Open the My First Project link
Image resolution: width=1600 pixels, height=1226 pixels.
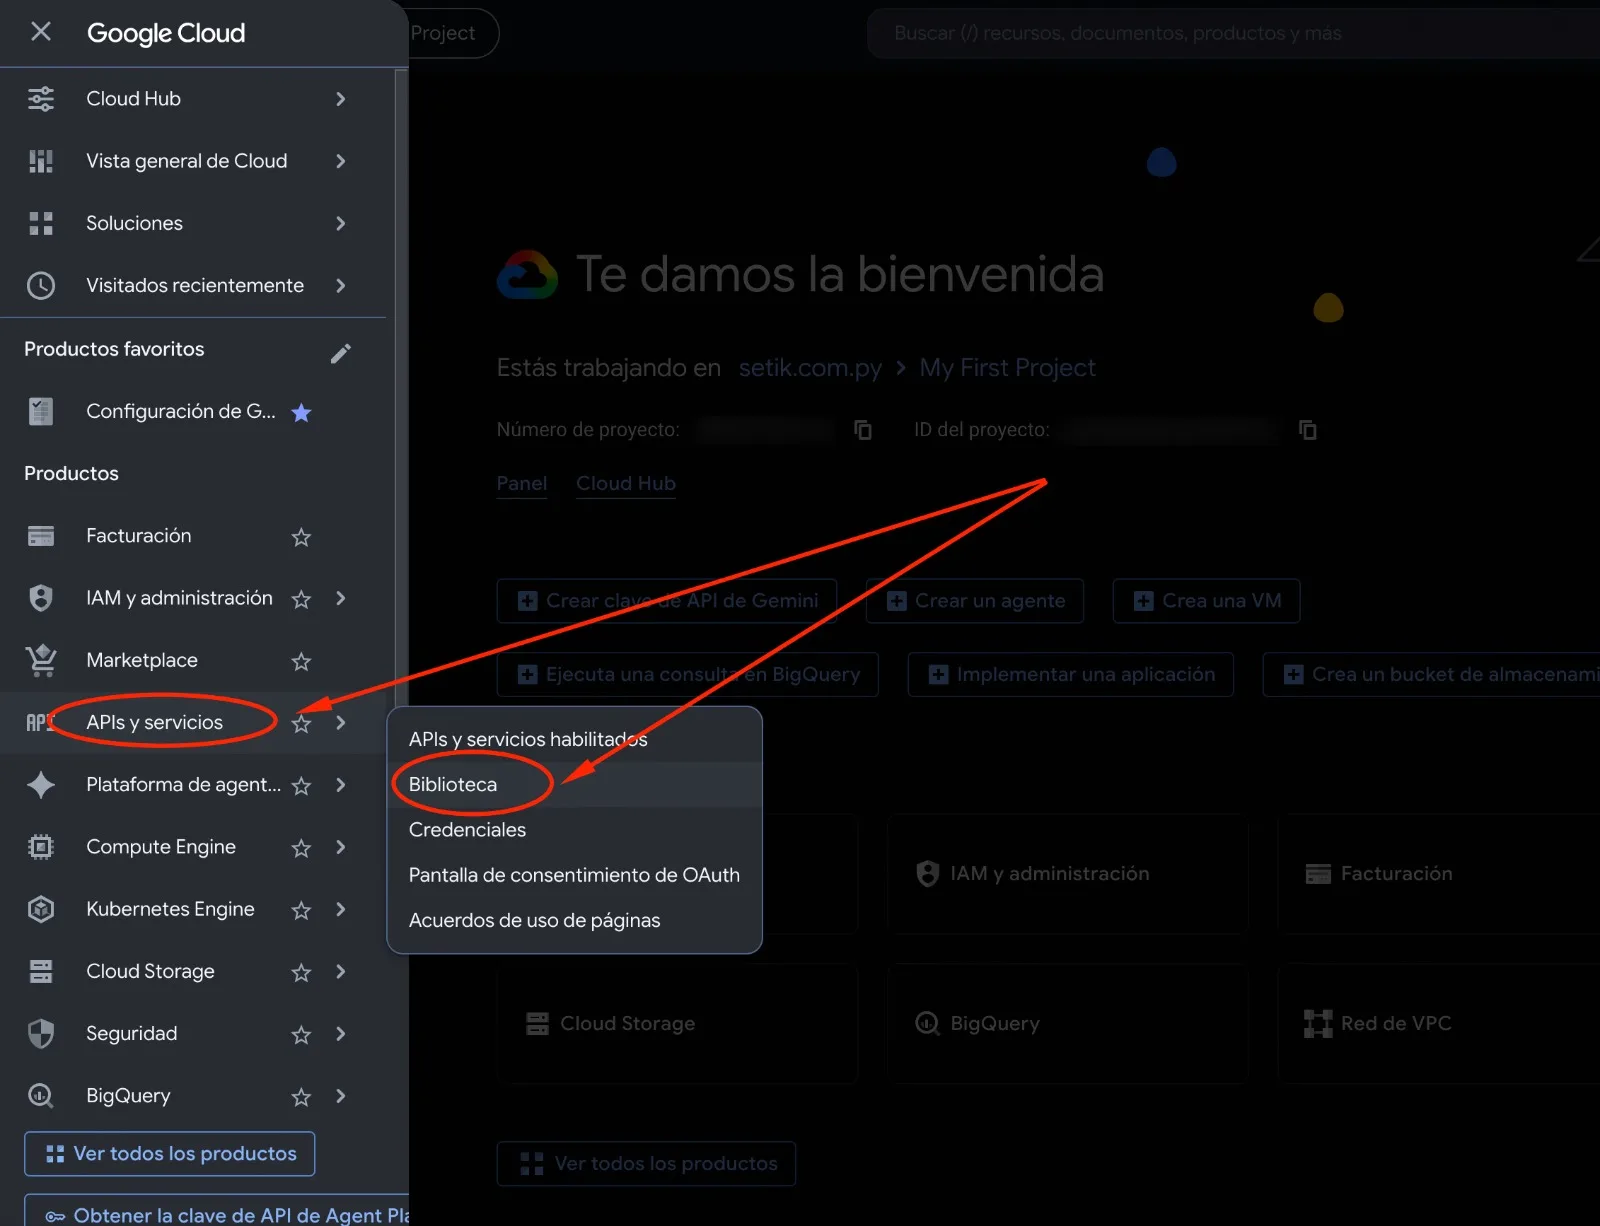(1007, 368)
